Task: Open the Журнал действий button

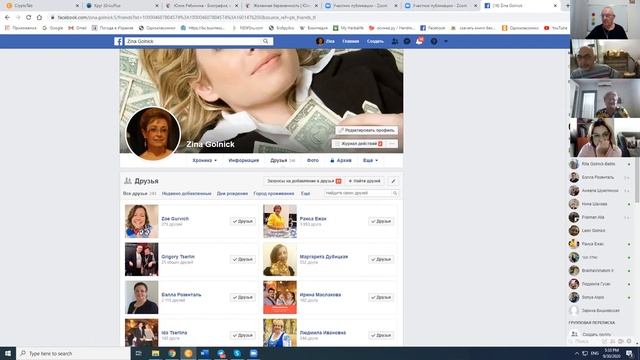Action: tap(358, 144)
